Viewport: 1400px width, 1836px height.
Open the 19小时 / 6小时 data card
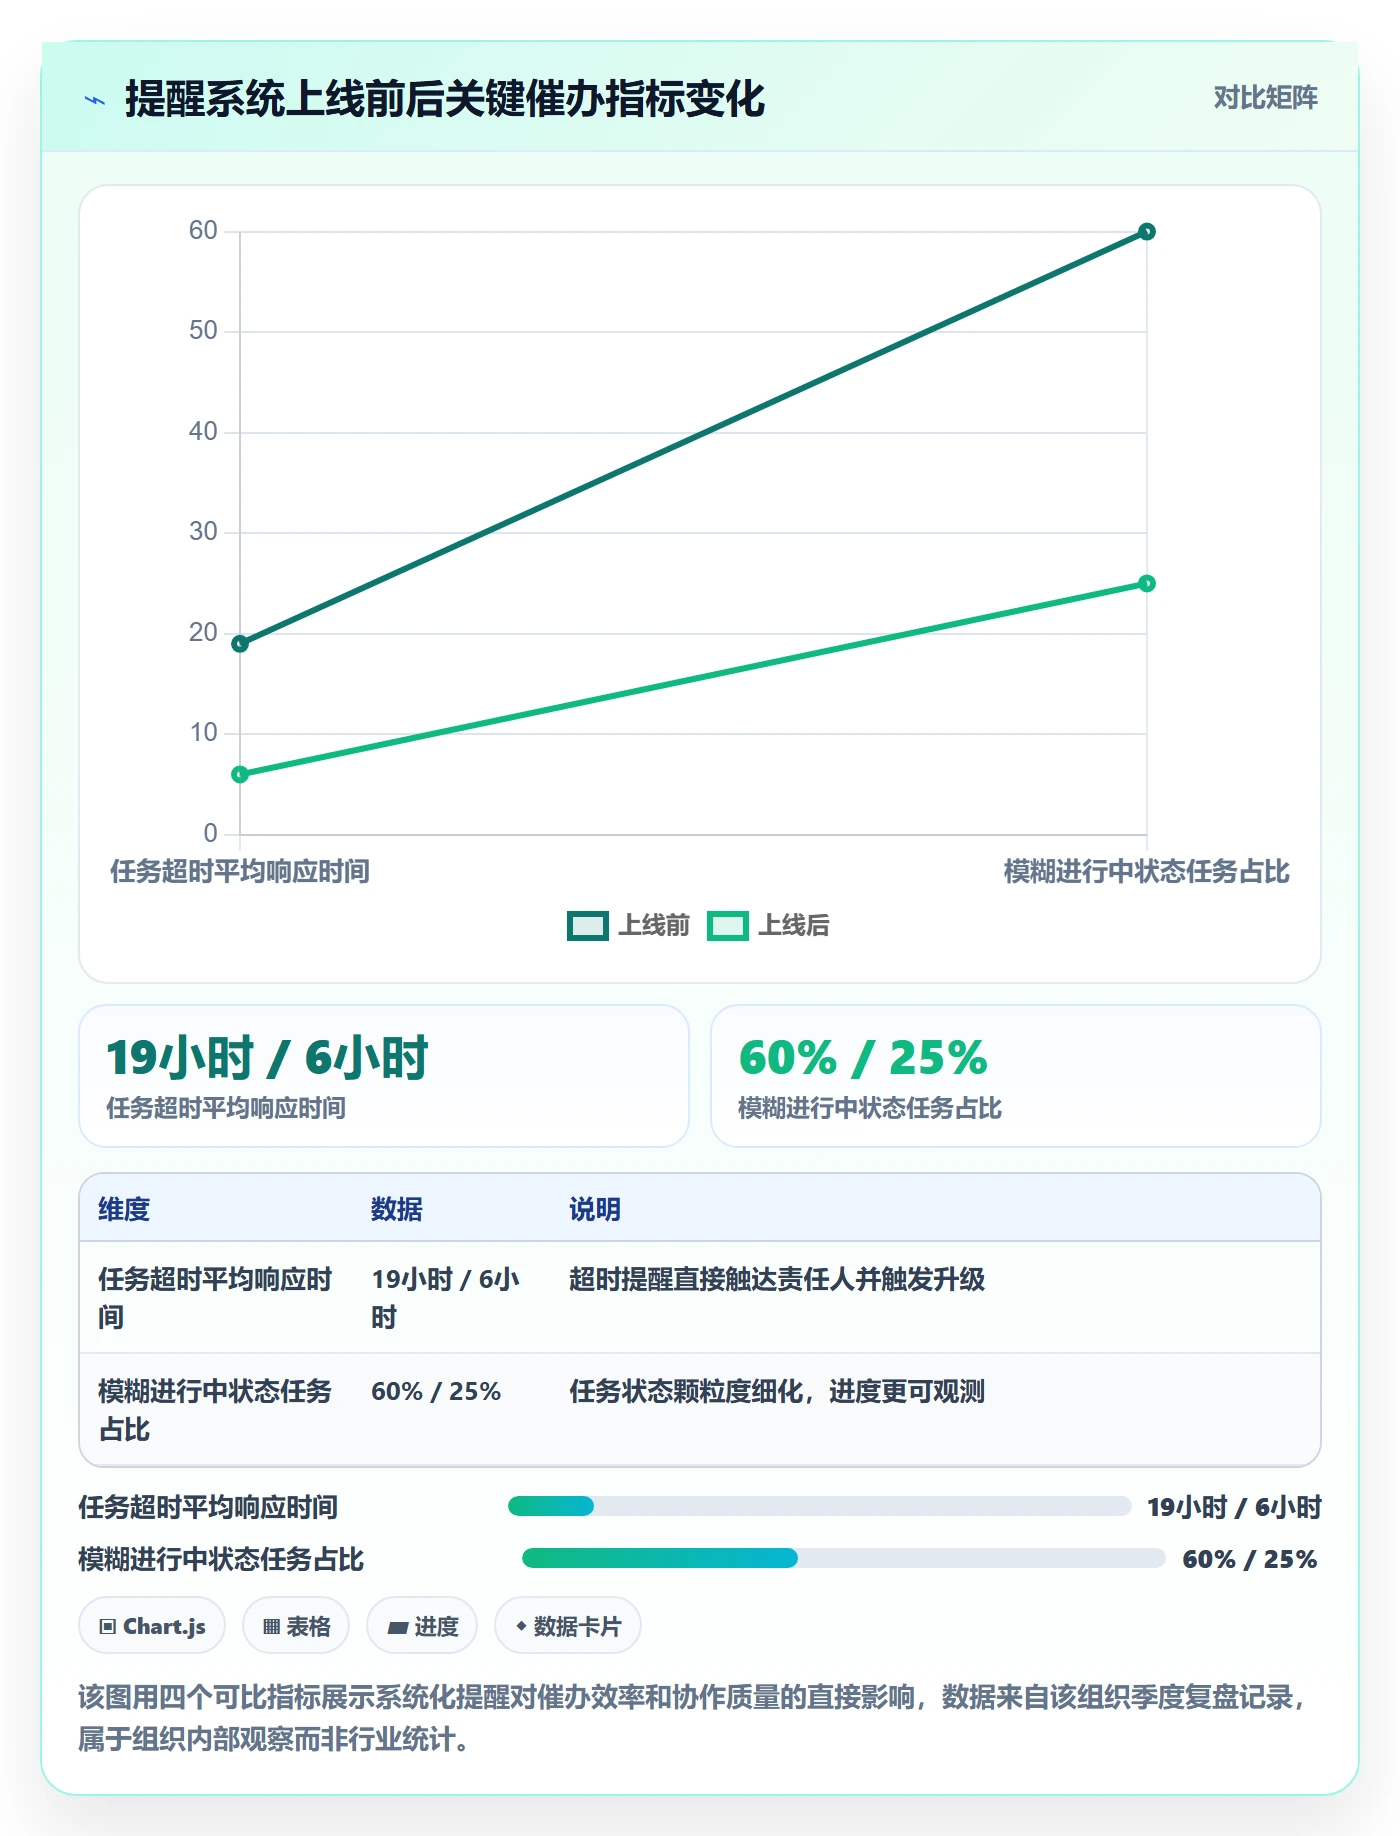click(x=384, y=1076)
